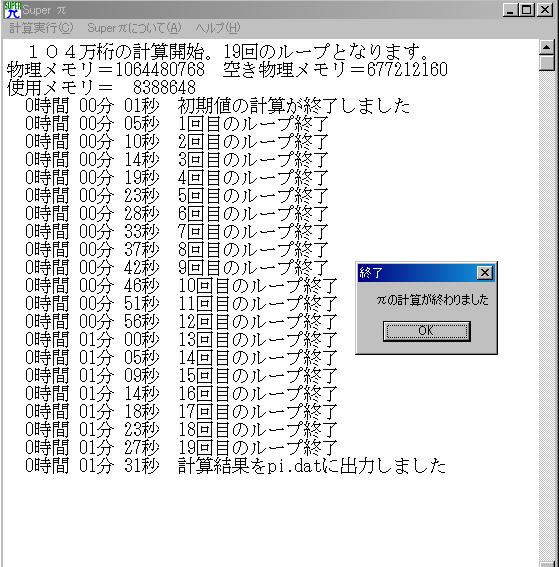Open the 計算実行(C) menu
The width and height of the screenshot is (559, 567).
[41, 28]
